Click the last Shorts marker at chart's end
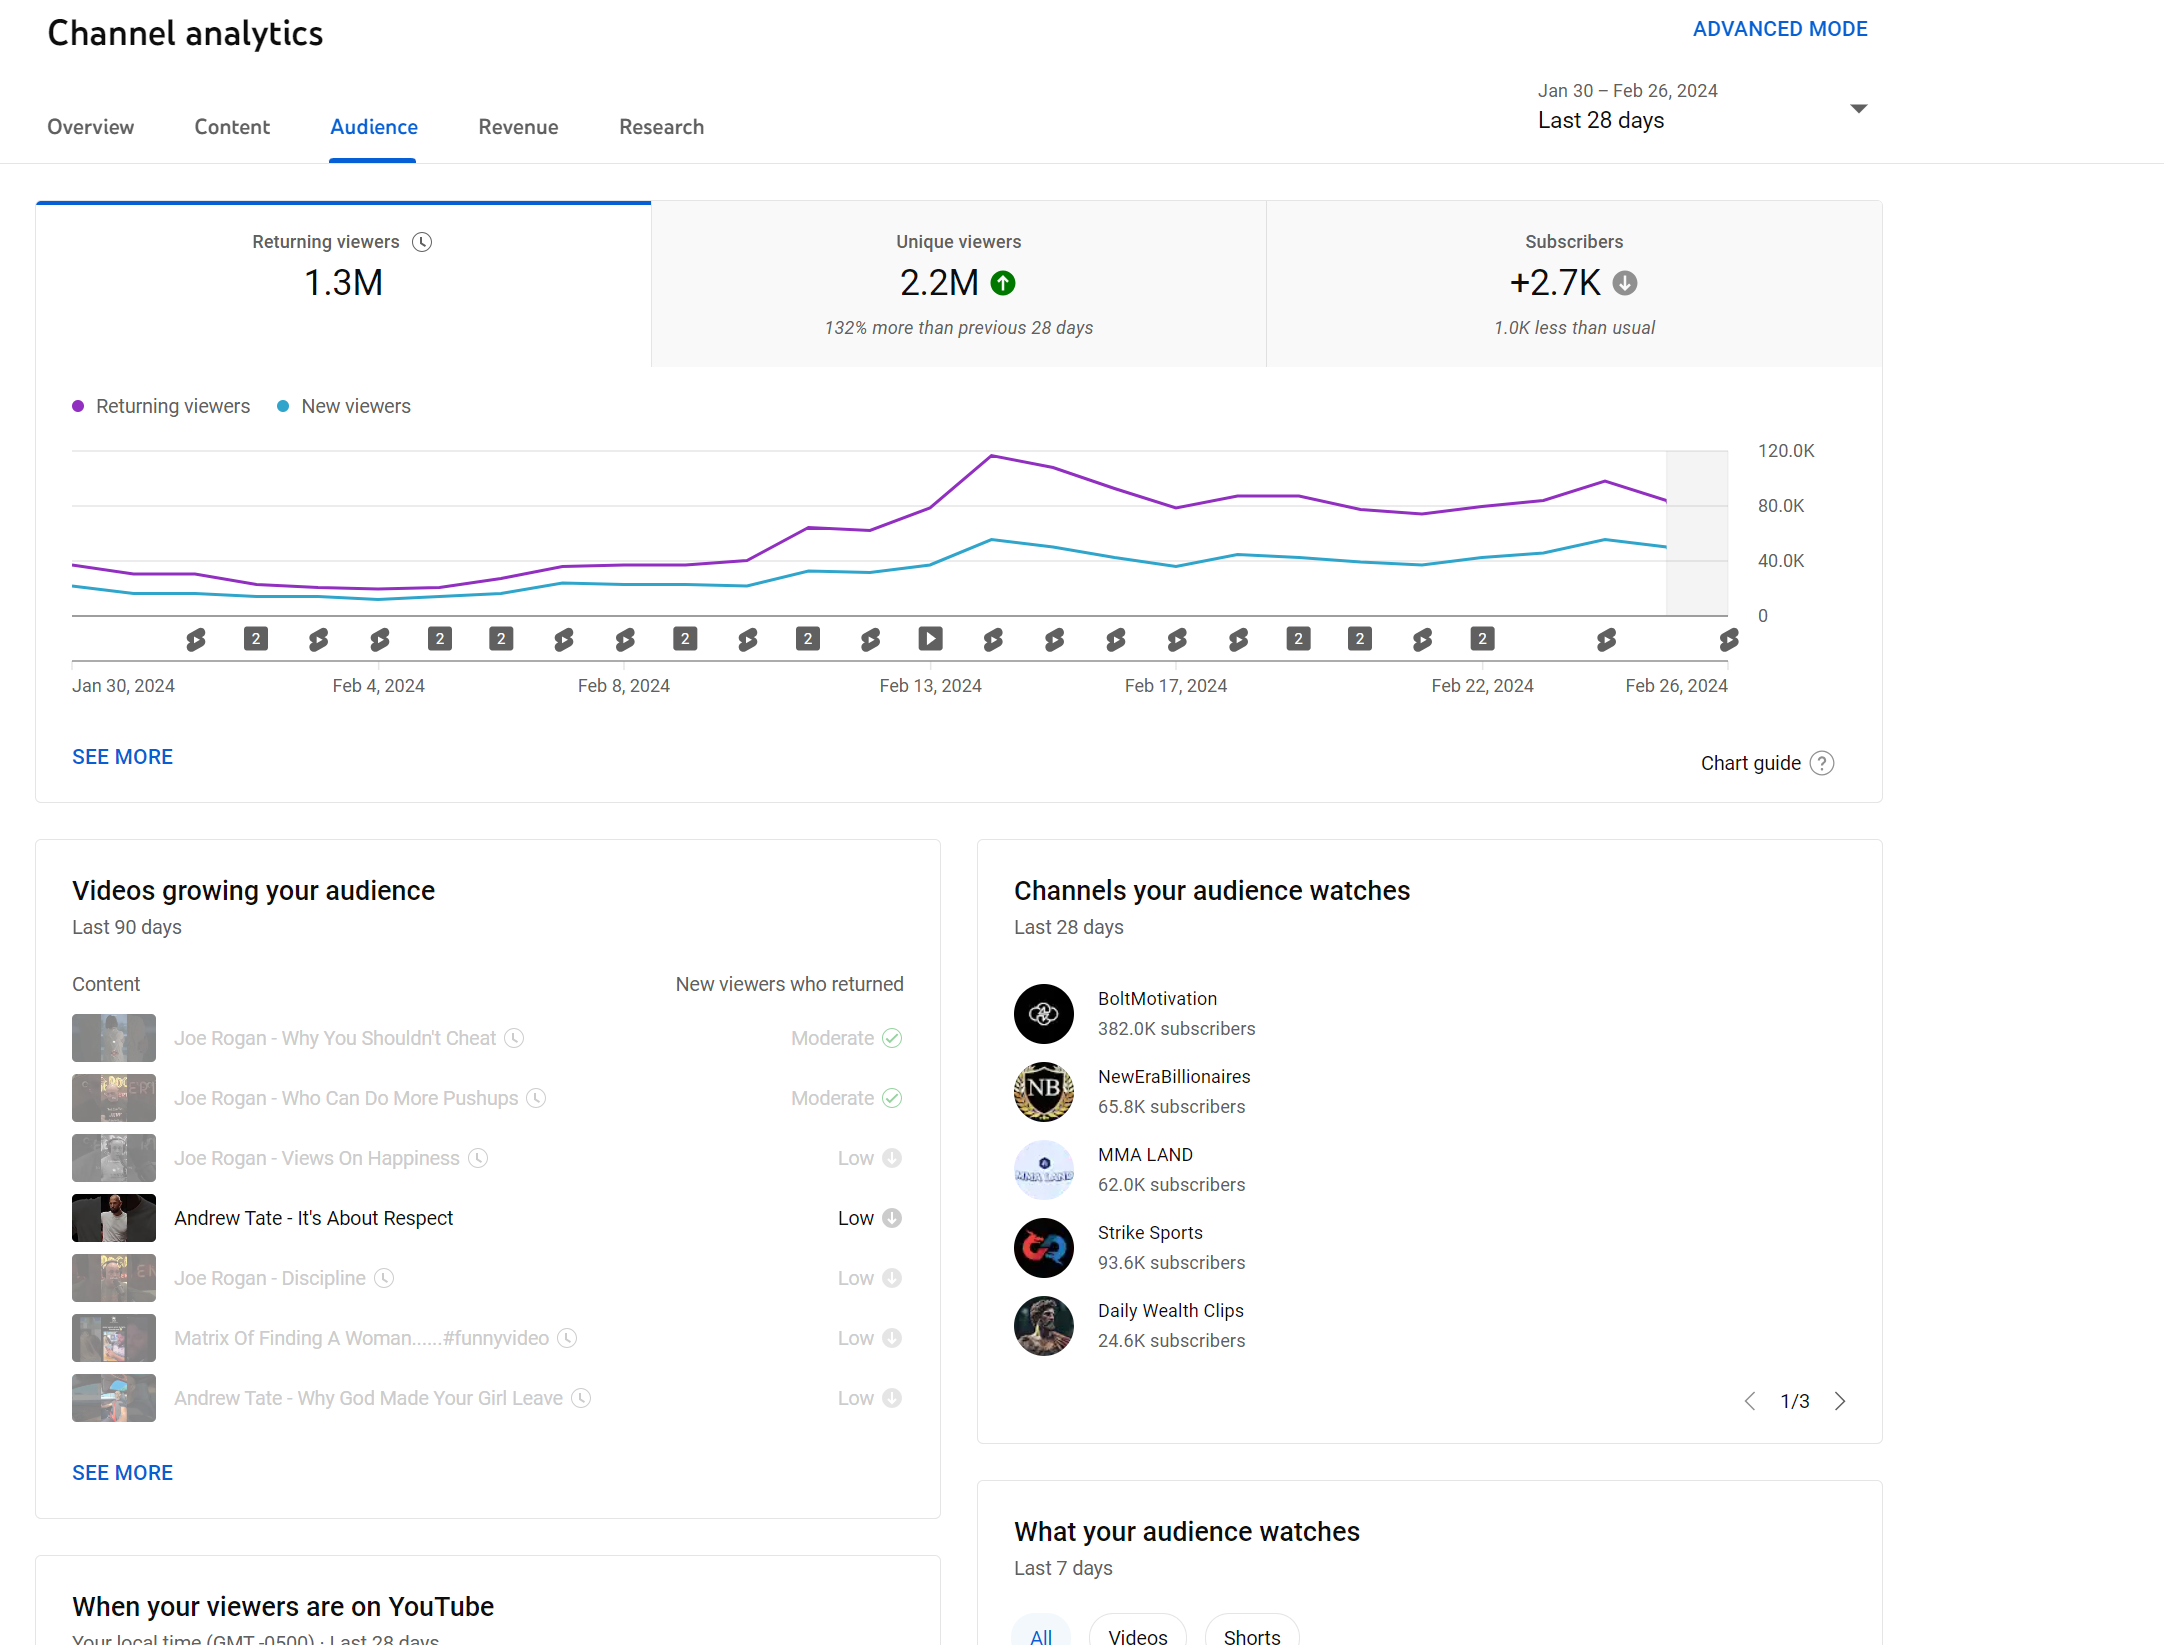Screen dimensions: 2164x1645 1729,639
